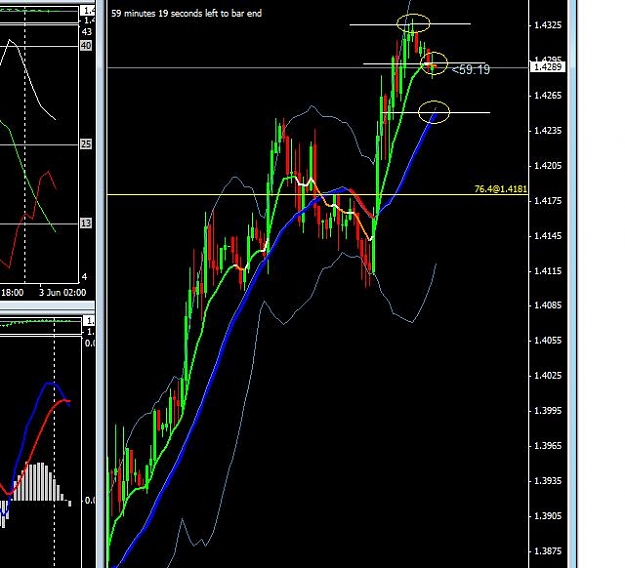Click the level 13 label in the upper-left indicator panel
625x568 pixels.
click(x=86, y=223)
